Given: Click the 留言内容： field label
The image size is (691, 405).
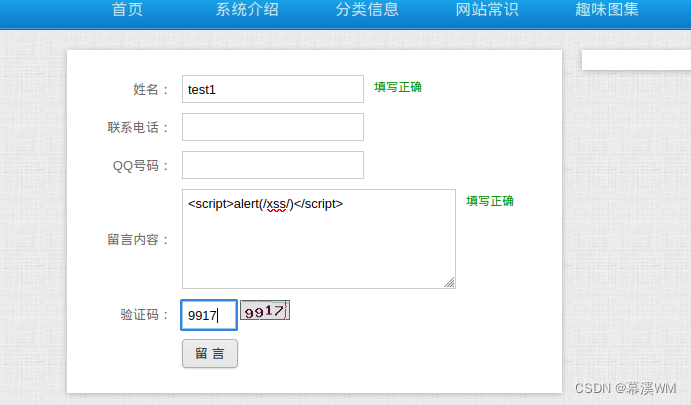Looking at the screenshot, I should 138,239.
